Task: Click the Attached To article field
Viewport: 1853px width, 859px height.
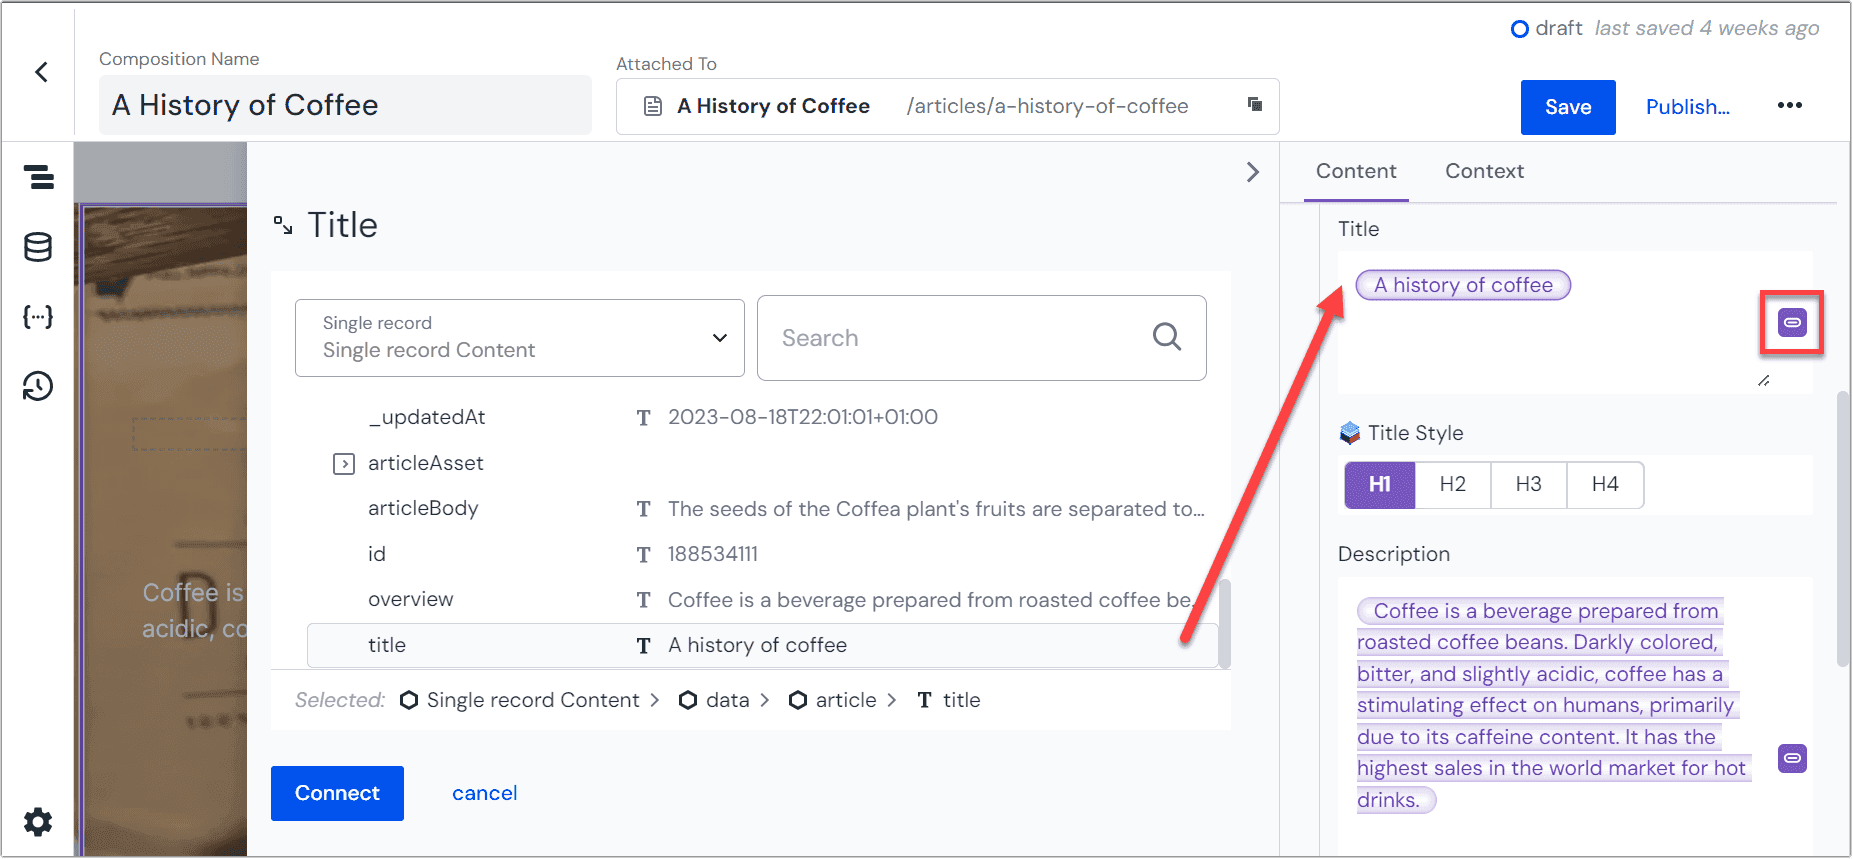Action: (947, 106)
